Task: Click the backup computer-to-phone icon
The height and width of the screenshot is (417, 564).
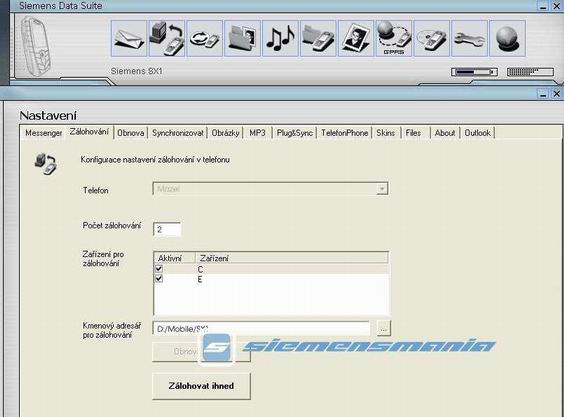Action: click(167, 38)
